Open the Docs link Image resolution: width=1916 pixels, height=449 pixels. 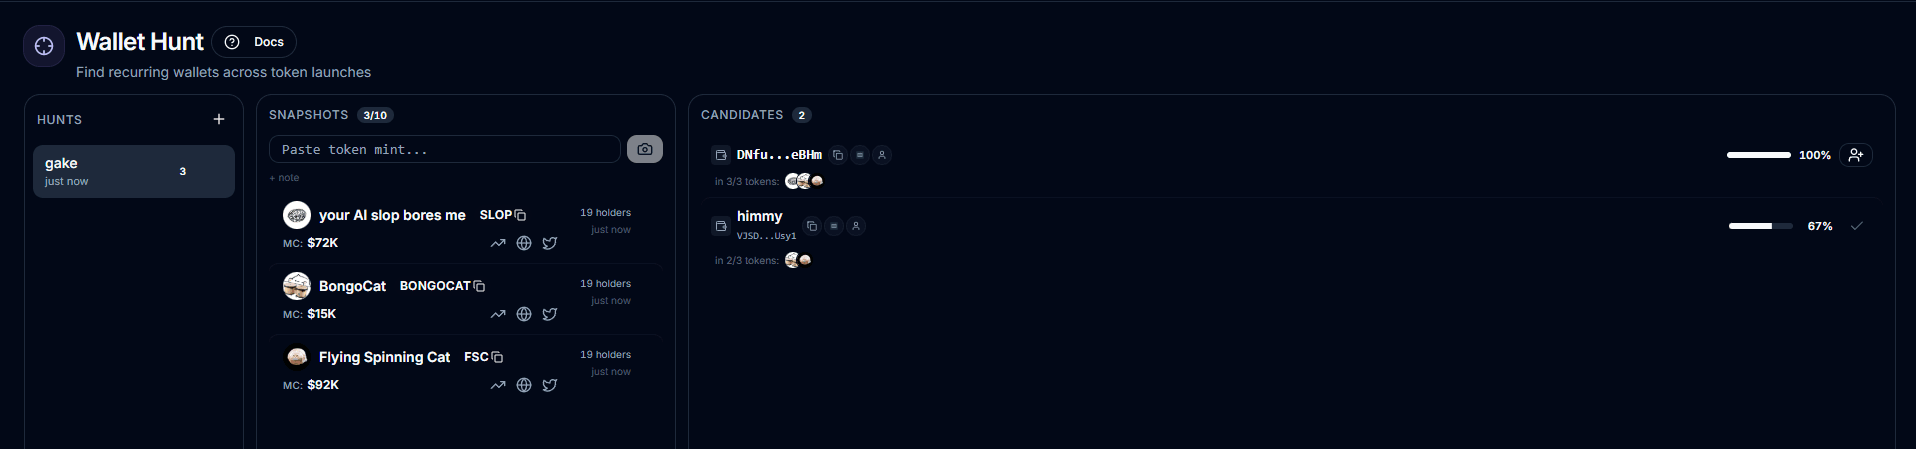point(254,42)
